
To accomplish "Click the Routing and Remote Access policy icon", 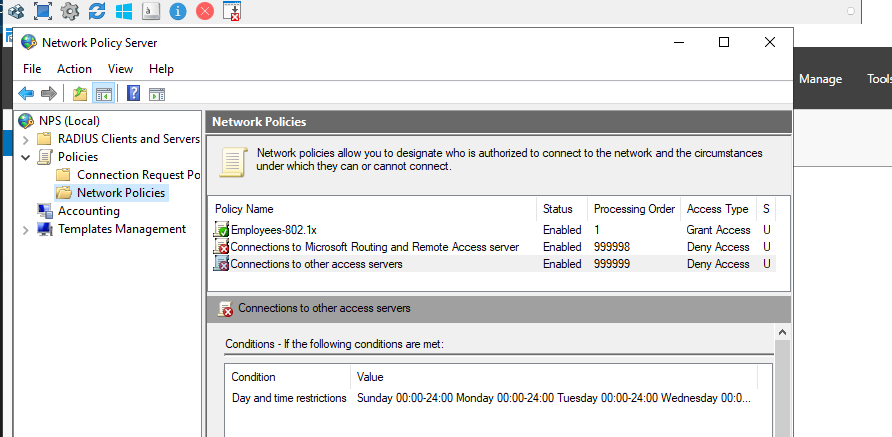I will [x=221, y=246].
